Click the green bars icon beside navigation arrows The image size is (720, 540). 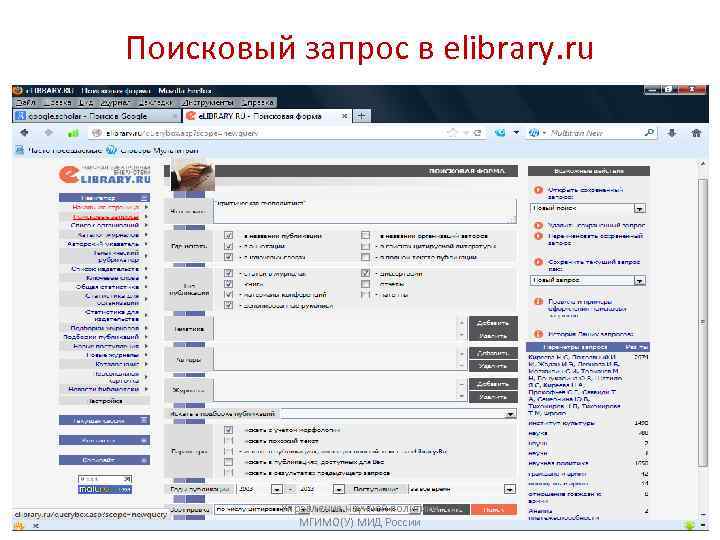point(73,133)
